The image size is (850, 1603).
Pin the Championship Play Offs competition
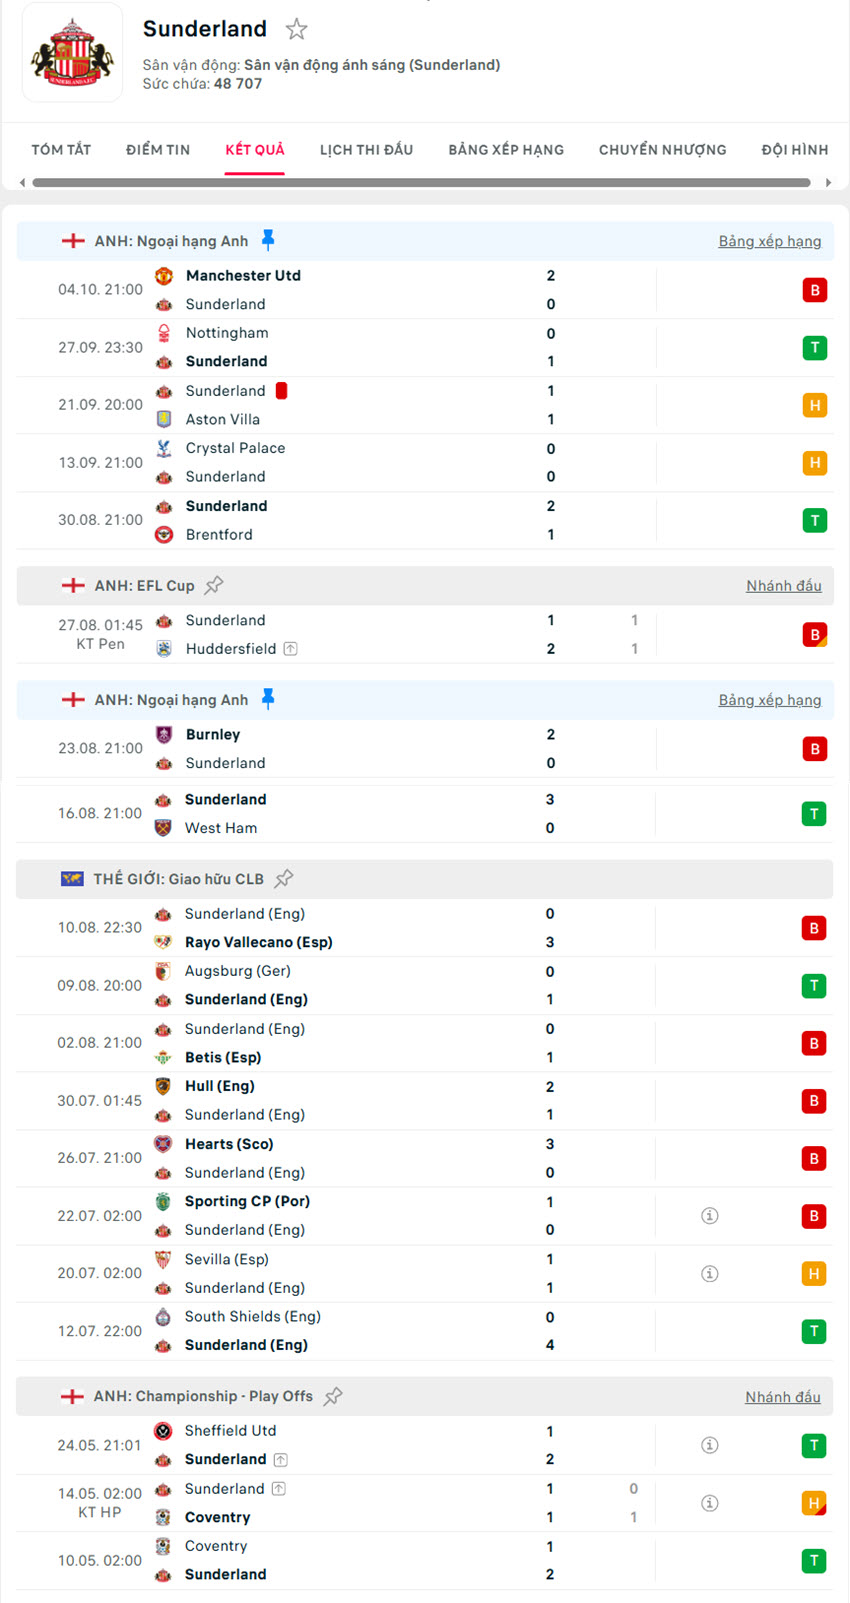pos(333,1396)
